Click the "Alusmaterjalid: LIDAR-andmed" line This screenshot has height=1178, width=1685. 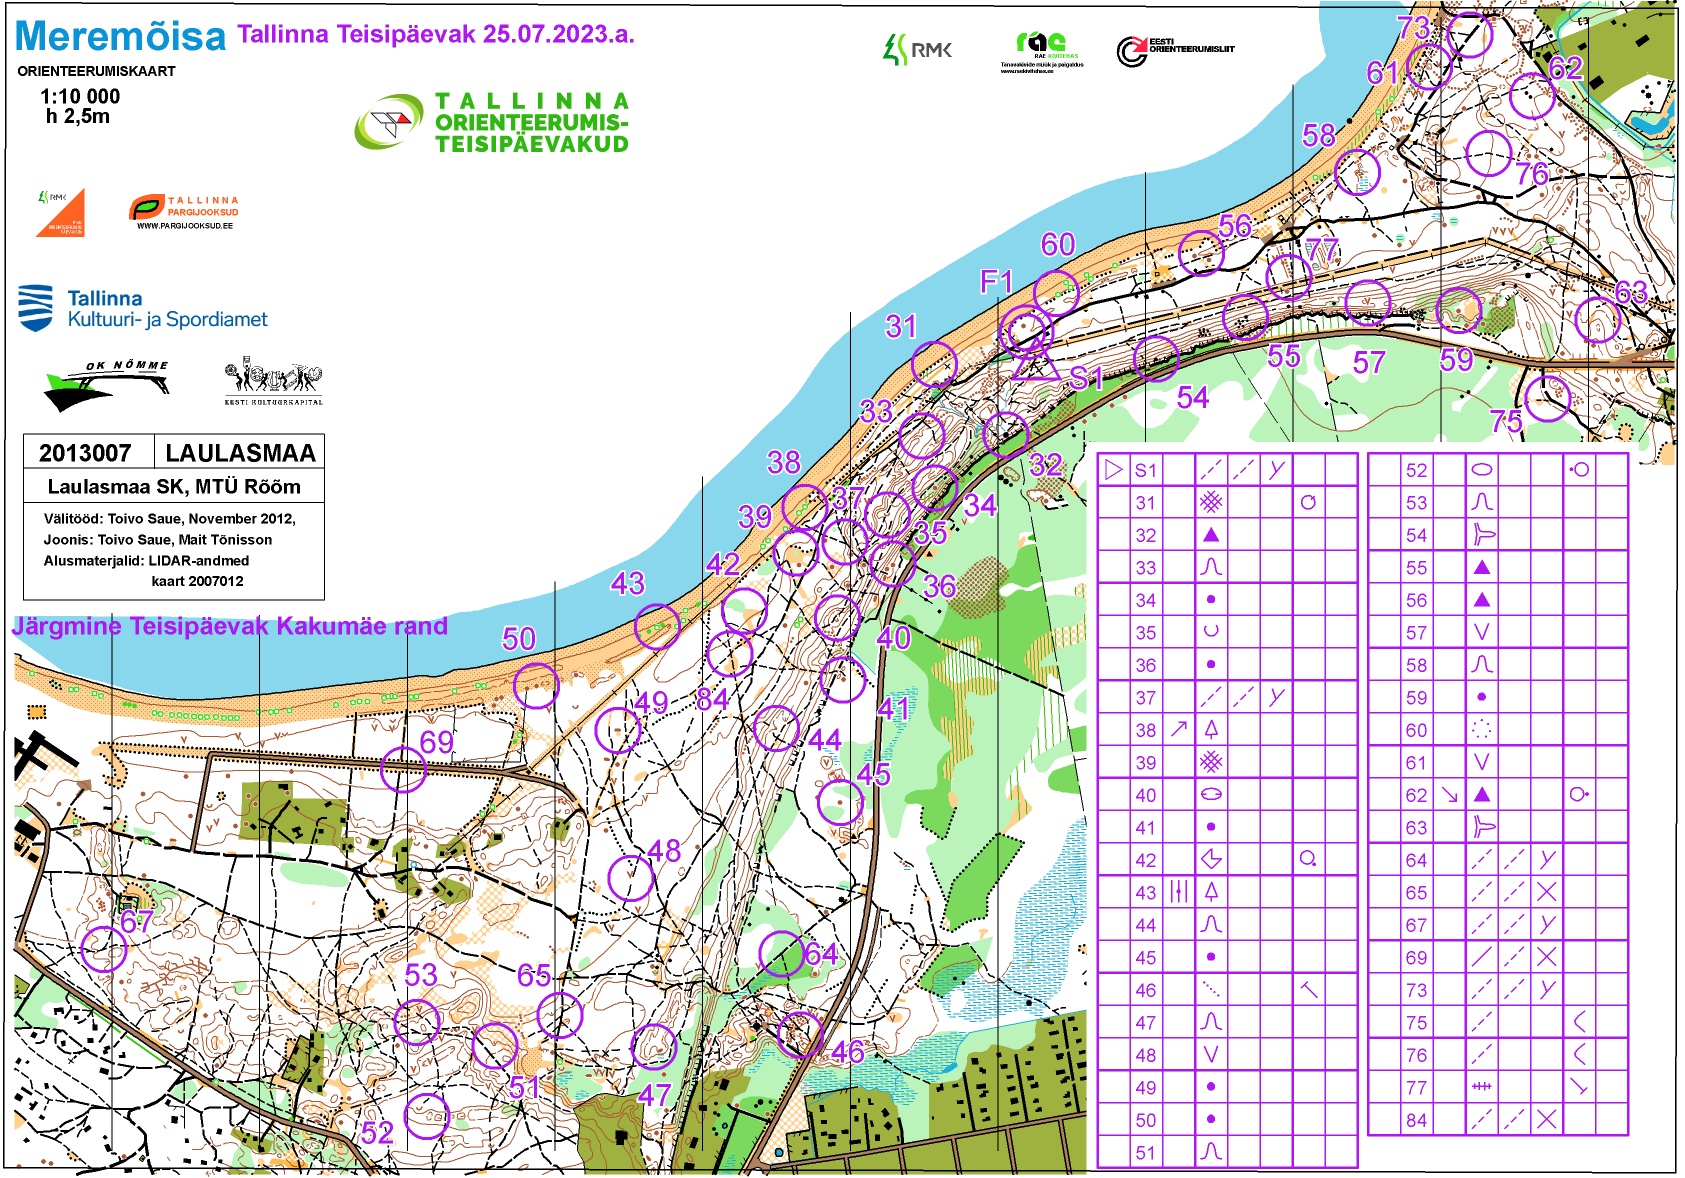146,560
